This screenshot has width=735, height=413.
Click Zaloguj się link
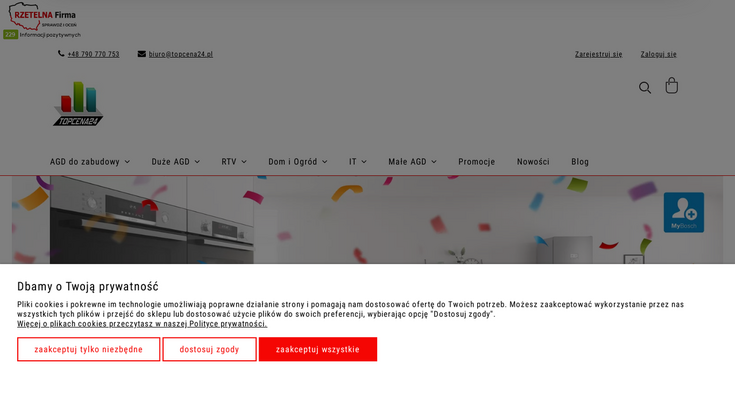(658, 54)
